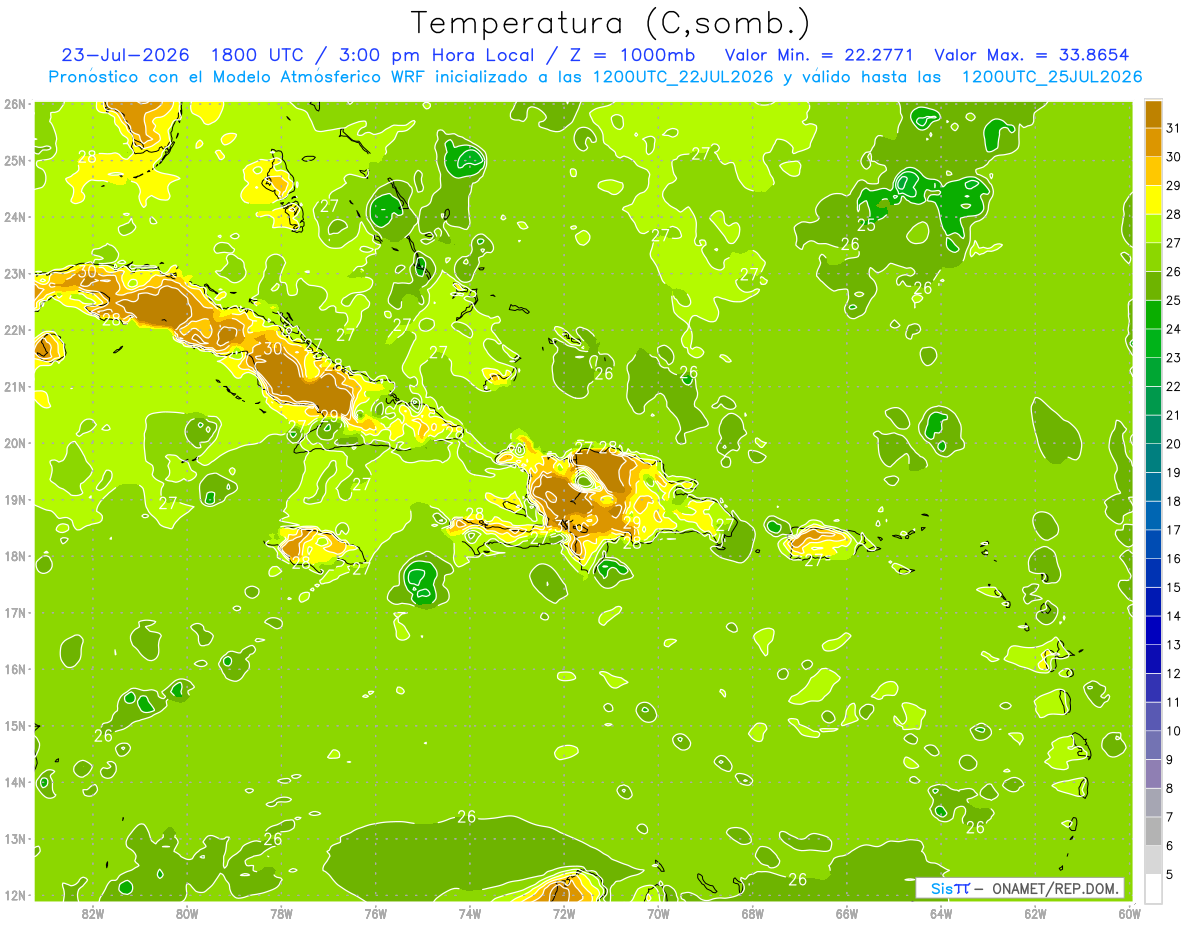Select the forecast date "23-Jul-2026"

(x=125, y=55)
